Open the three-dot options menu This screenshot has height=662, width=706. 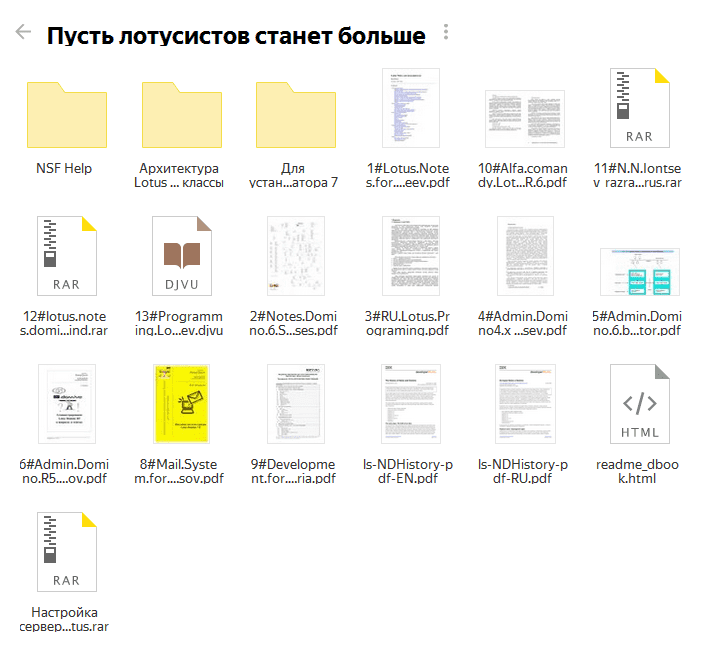(x=446, y=33)
